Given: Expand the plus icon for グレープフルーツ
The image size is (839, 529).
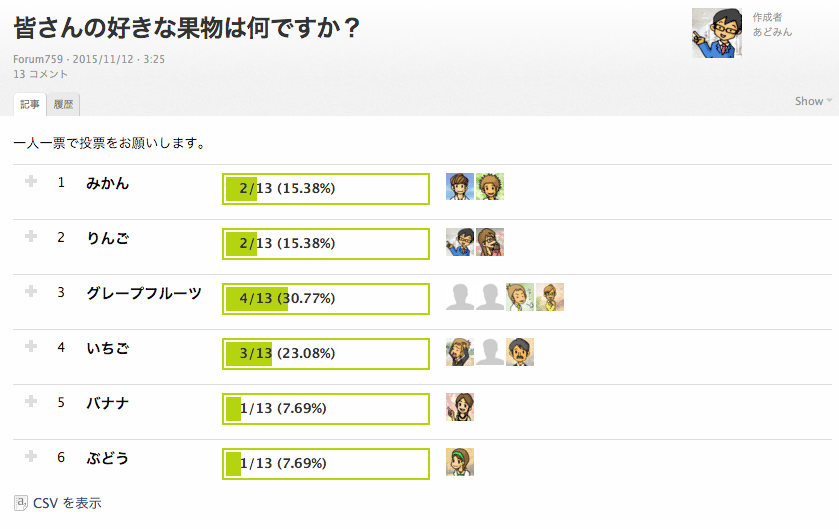Looking at the screenshot, I should [31, 291].
